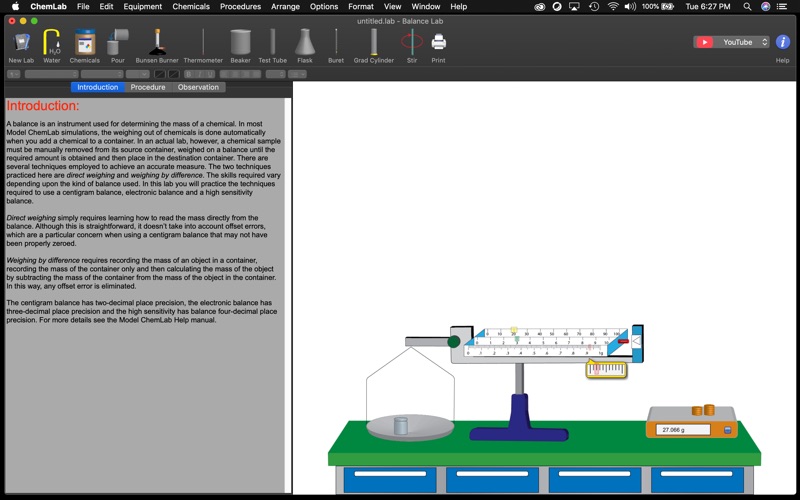Open the line spacing dropdown

pos(276,74)
